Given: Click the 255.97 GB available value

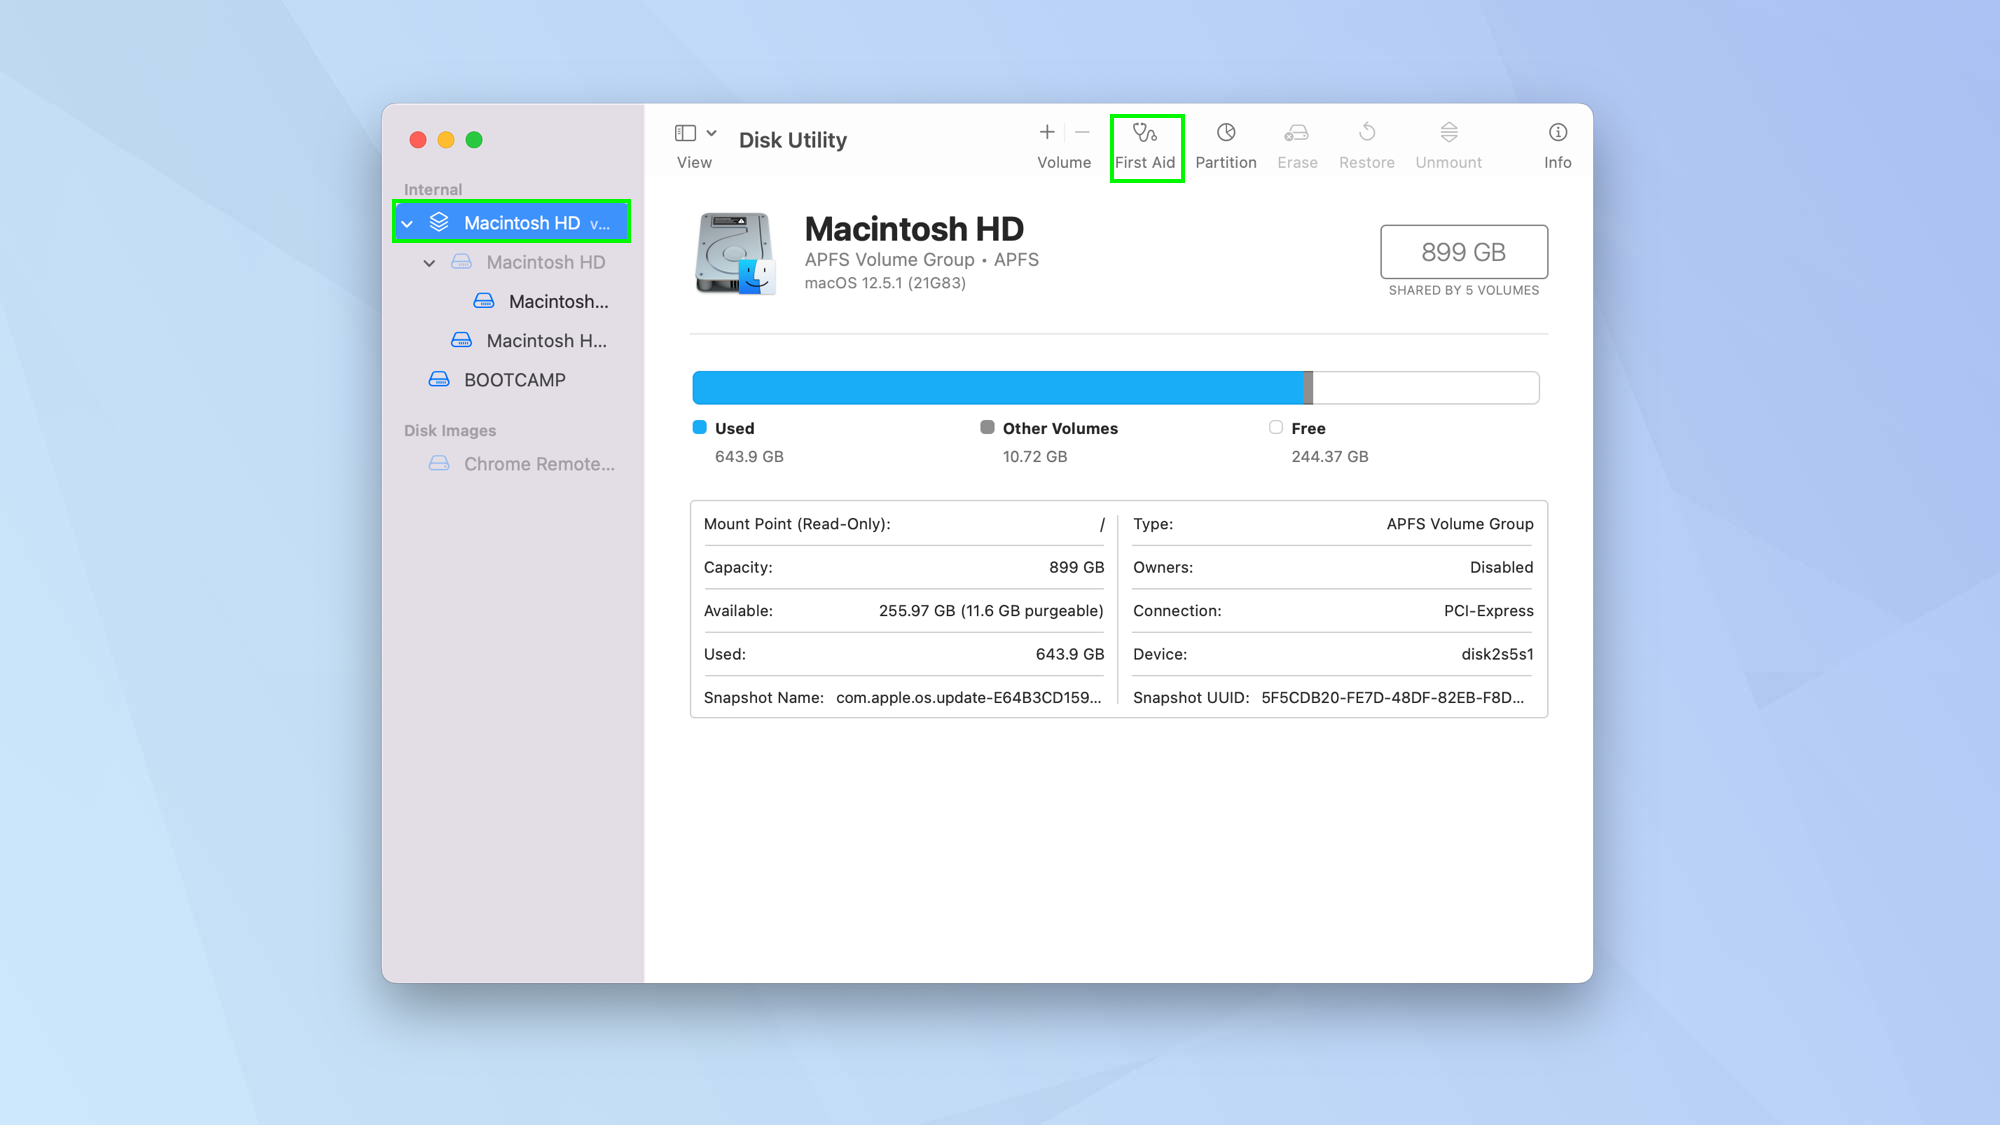Looking at the screenshot, I should click(x=991, y=611).
